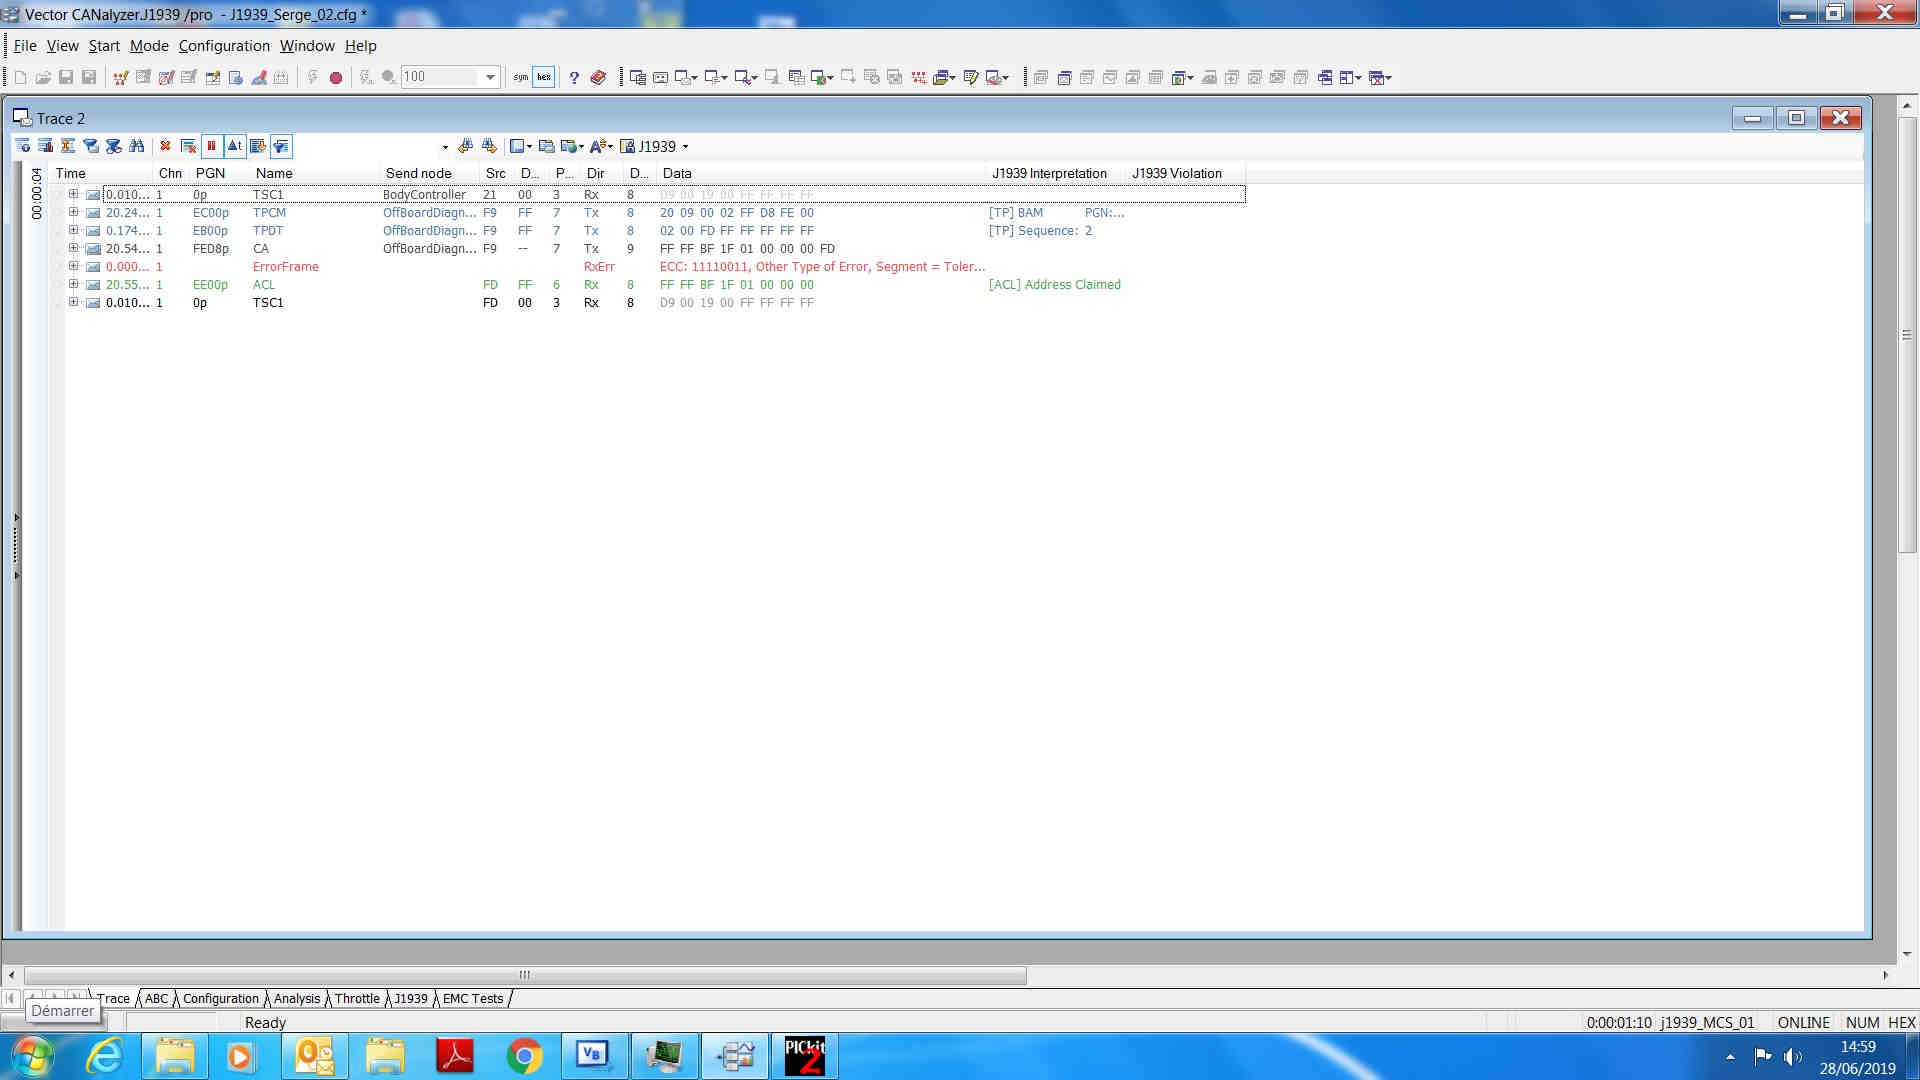Click the red X delete icon in Trace toolbar
This screenshot has height=1080, width=1920.
pos(165,146)
